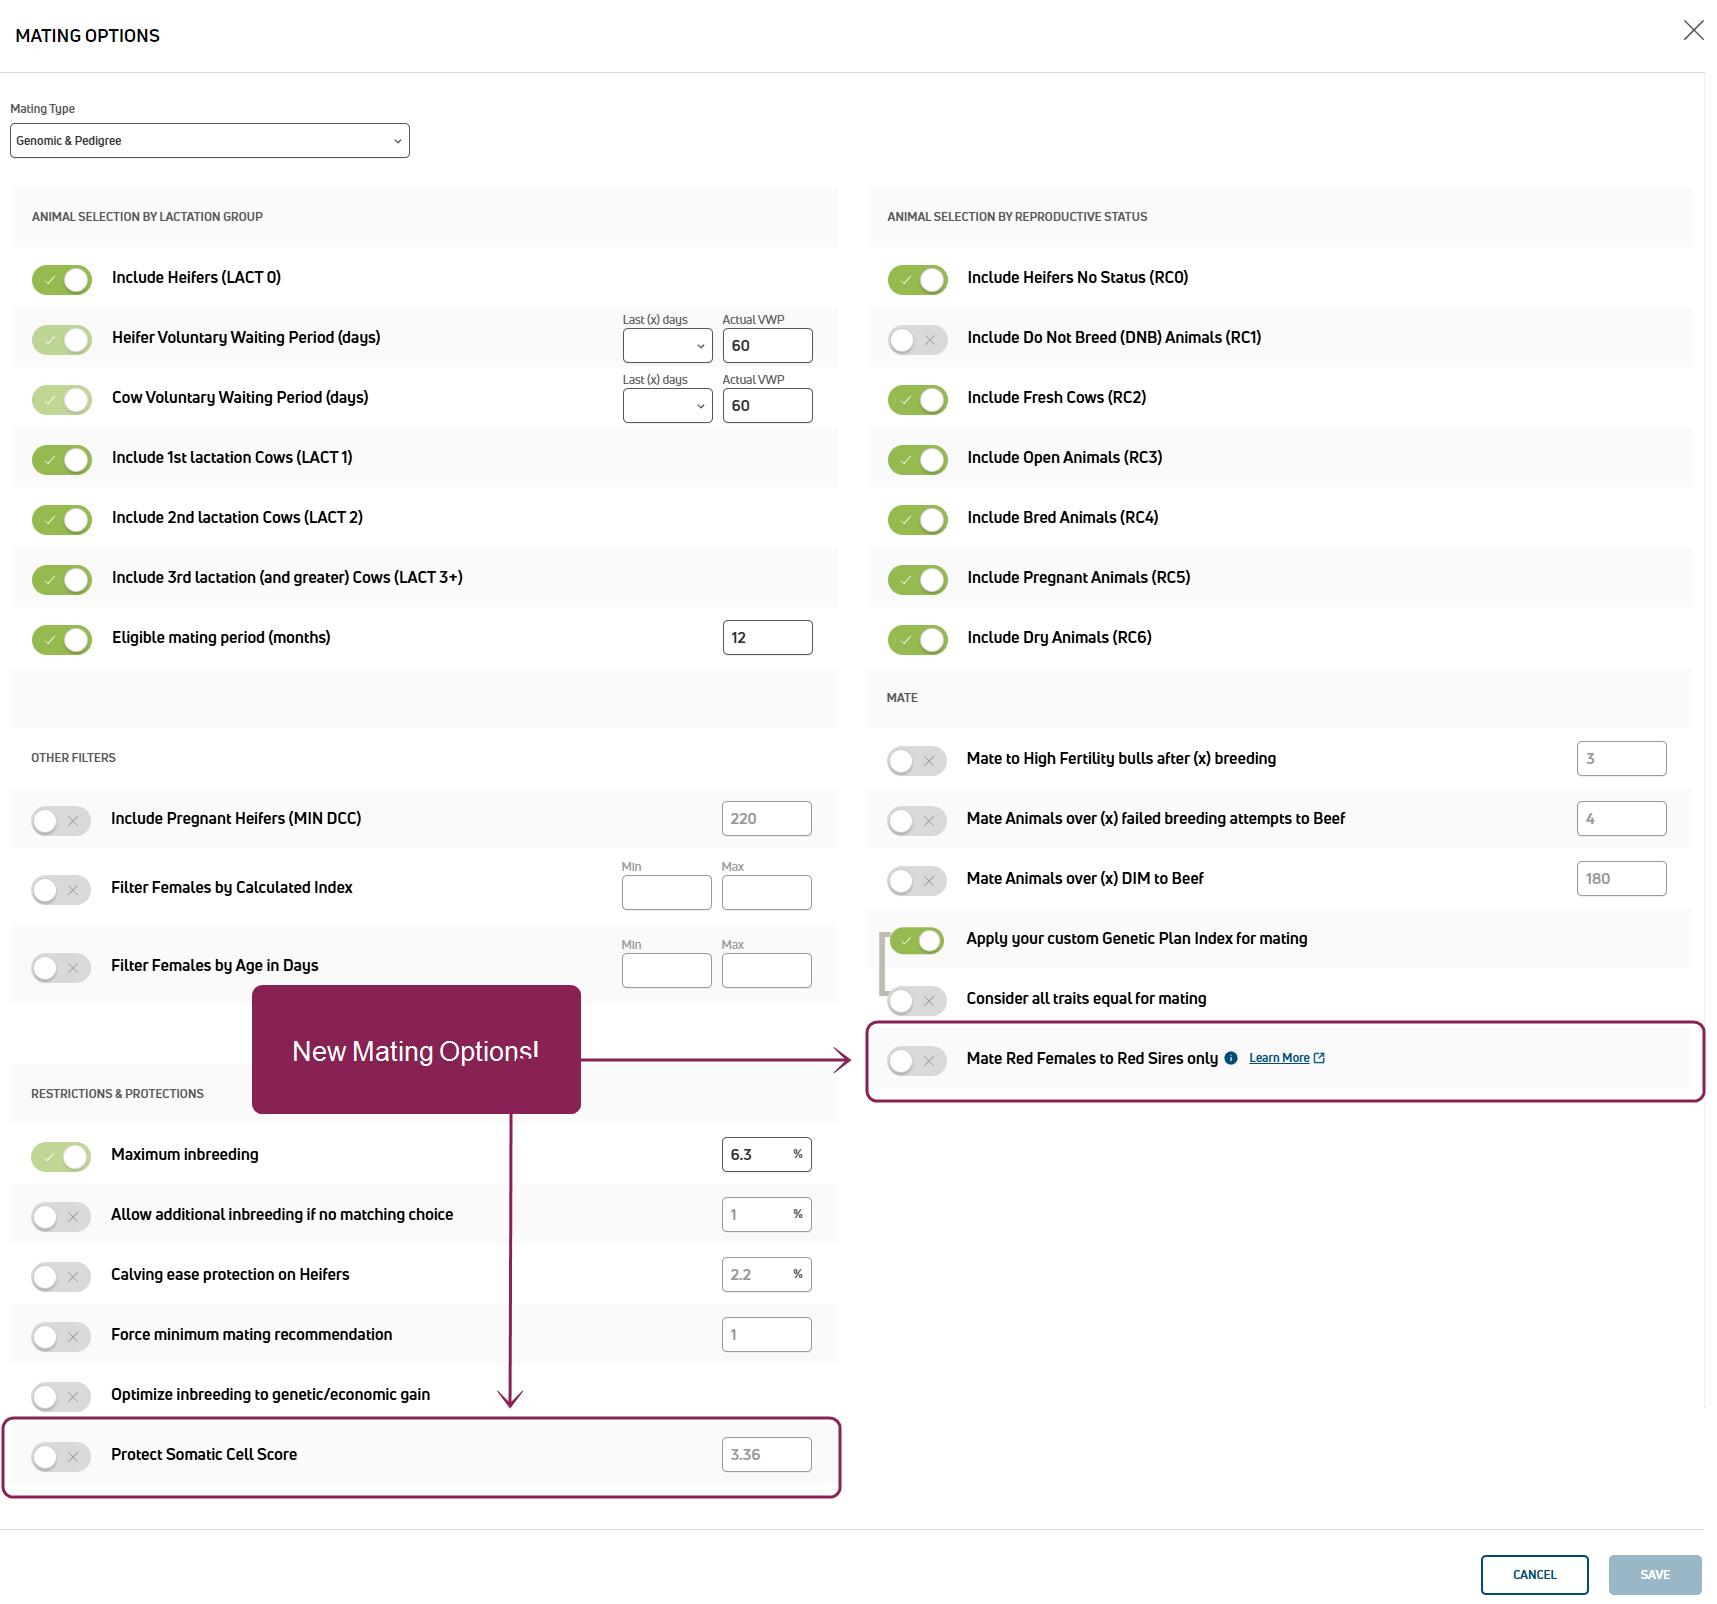Turn on Protect Somatic Cell Score
Screen dimensions: 1717x1604
61,1456
